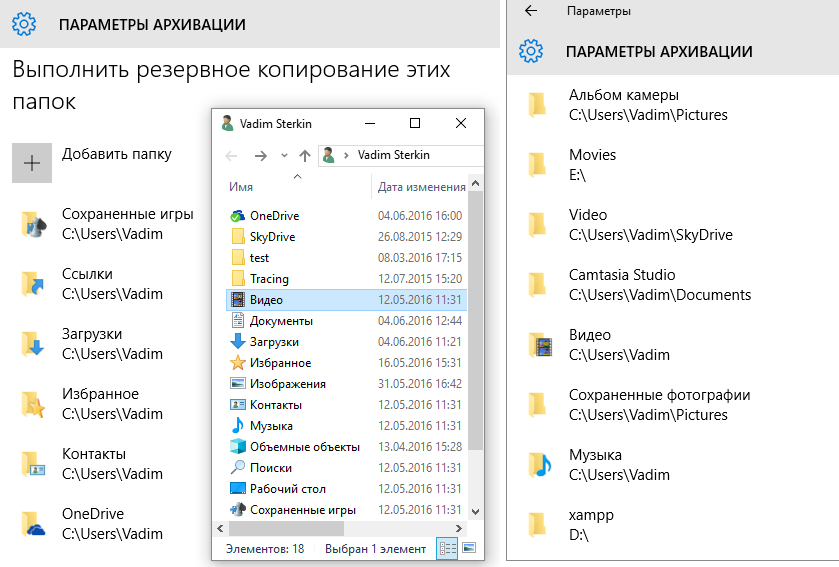
Task: Switch to details view in Explorer status bar
Action: [x=446, y=549]
